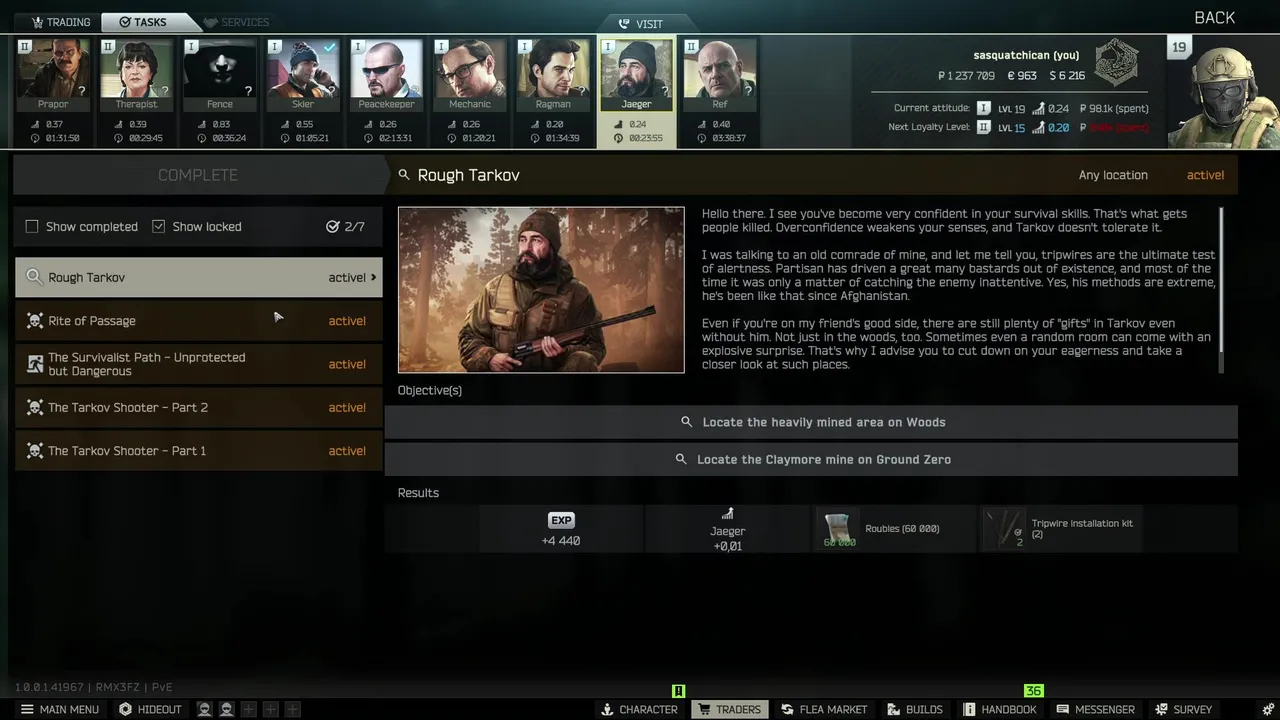Click the skull icon beside Rite of Passage
The width and height of the screenshot is (1280, 720).
[x=35, y=321]
